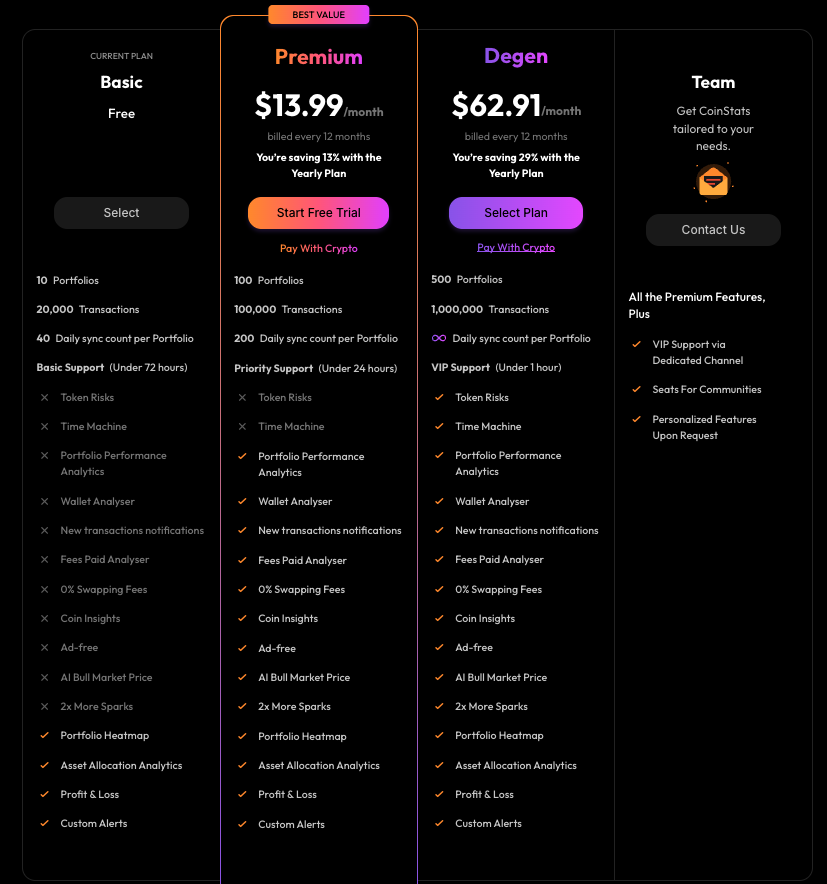827x884 pixels.
Task: Click the Degen $62.91 price
Action: click(x=496, y=105)
